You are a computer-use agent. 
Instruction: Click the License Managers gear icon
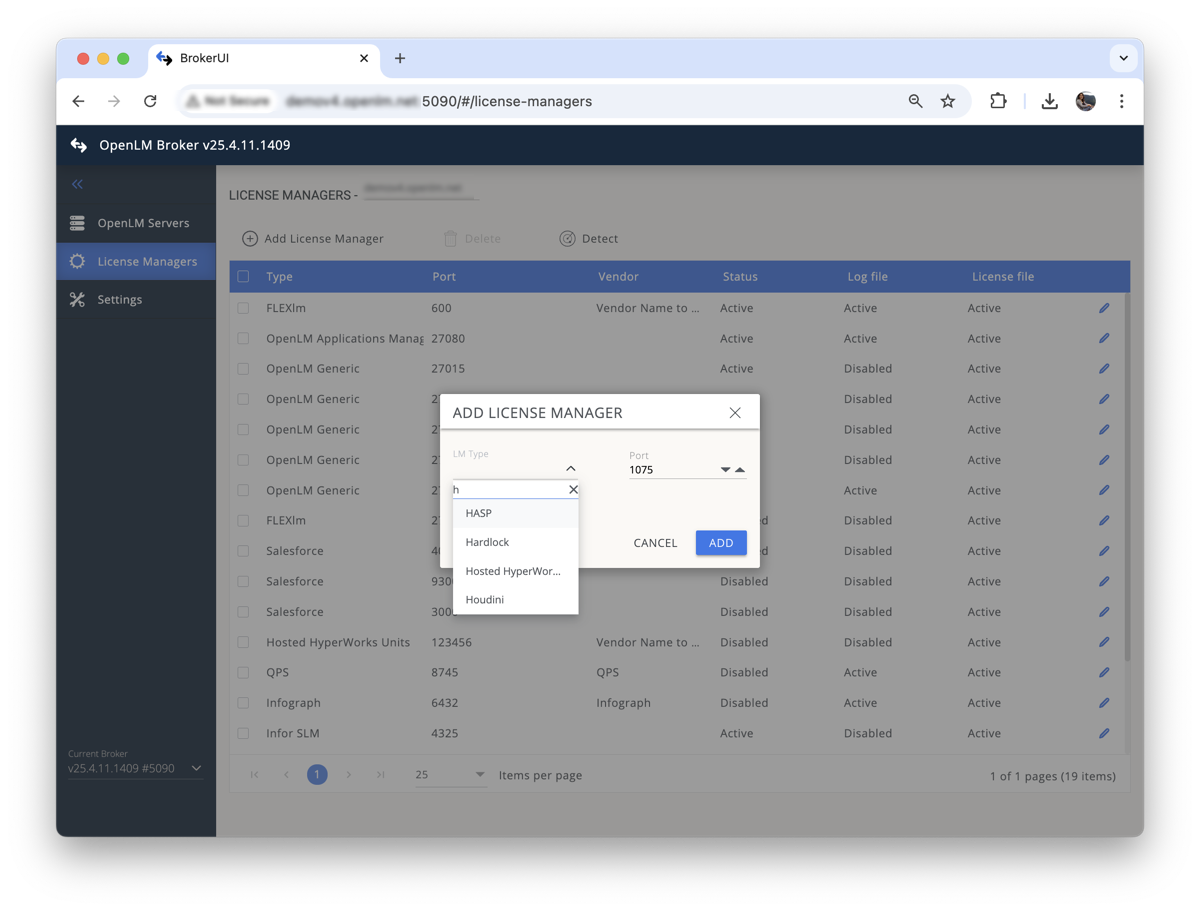point(77,260)
